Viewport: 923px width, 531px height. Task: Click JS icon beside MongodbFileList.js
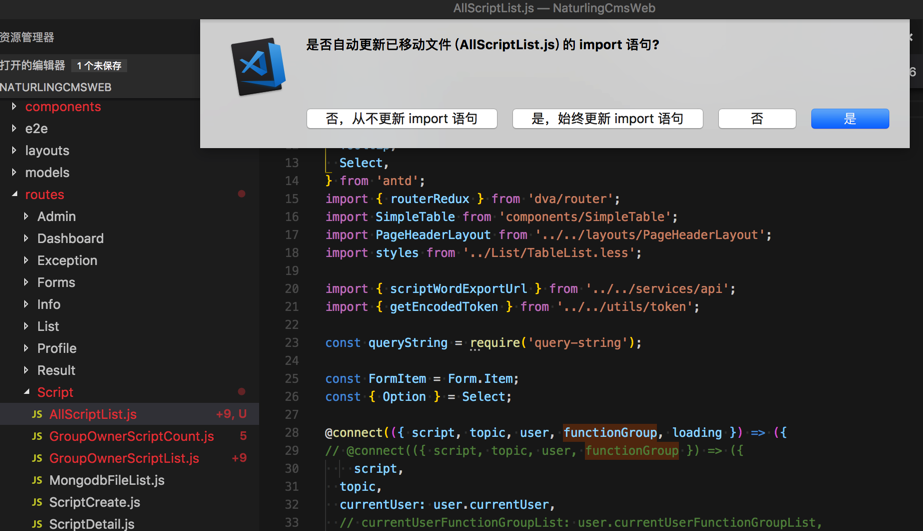(37, 480)
